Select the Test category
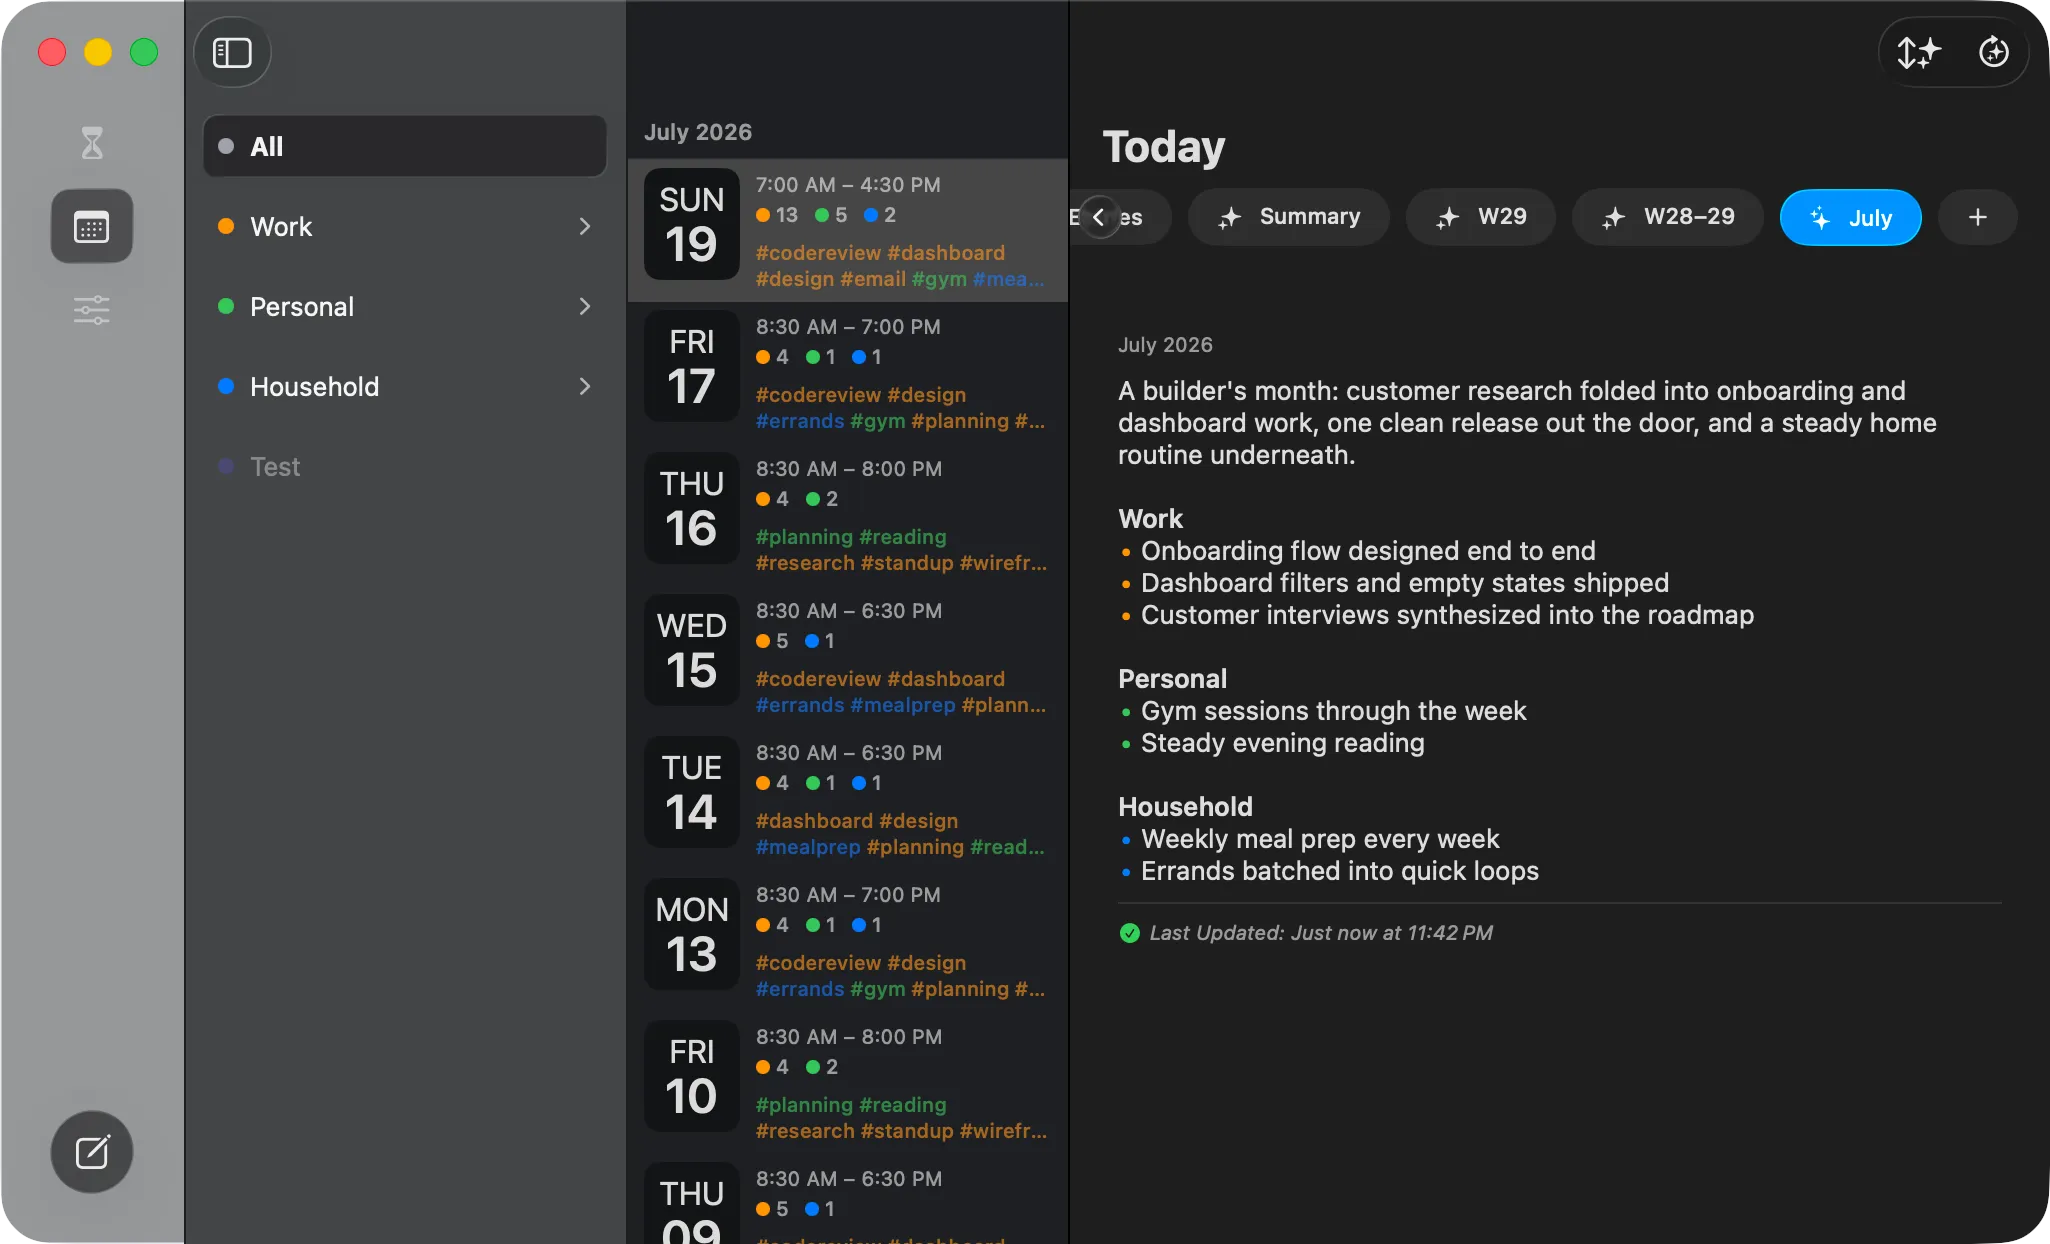Screen dimensions: 2050x1244 (x=404, y=467)
